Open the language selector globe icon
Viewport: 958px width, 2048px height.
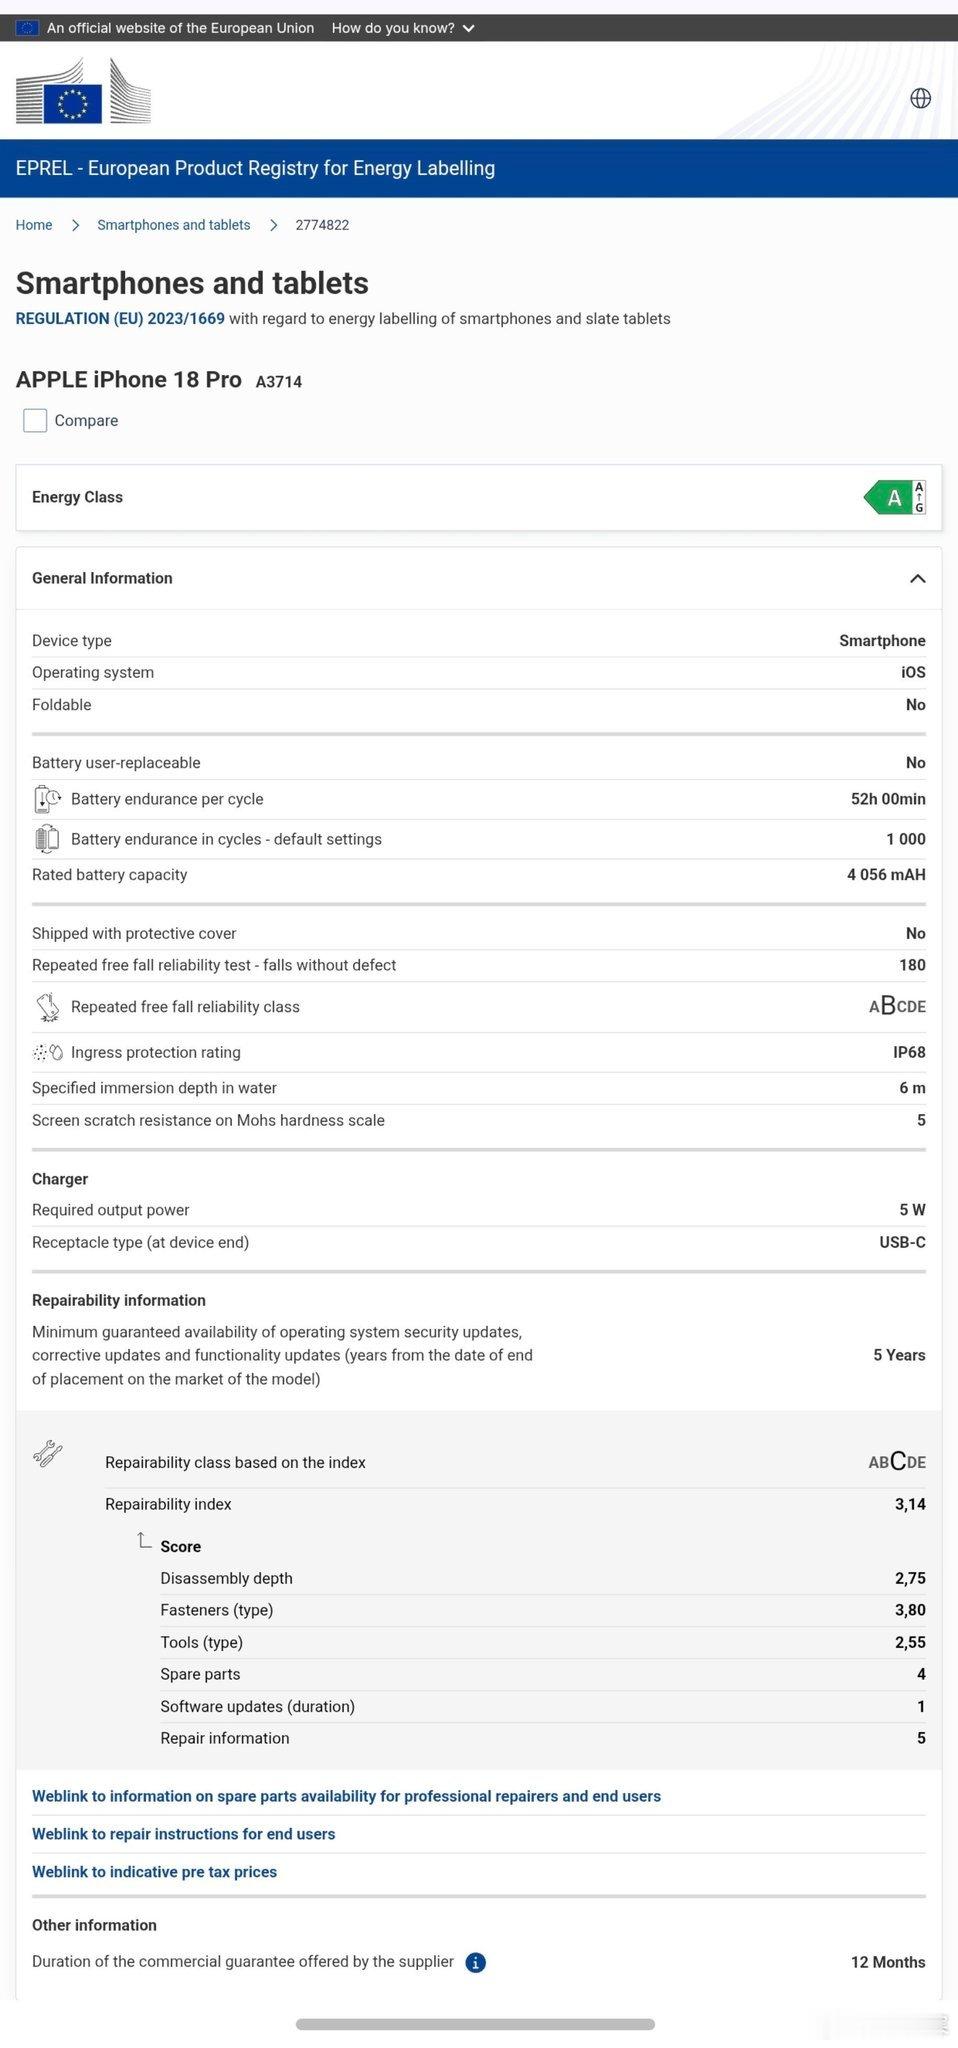click(921, 98)
